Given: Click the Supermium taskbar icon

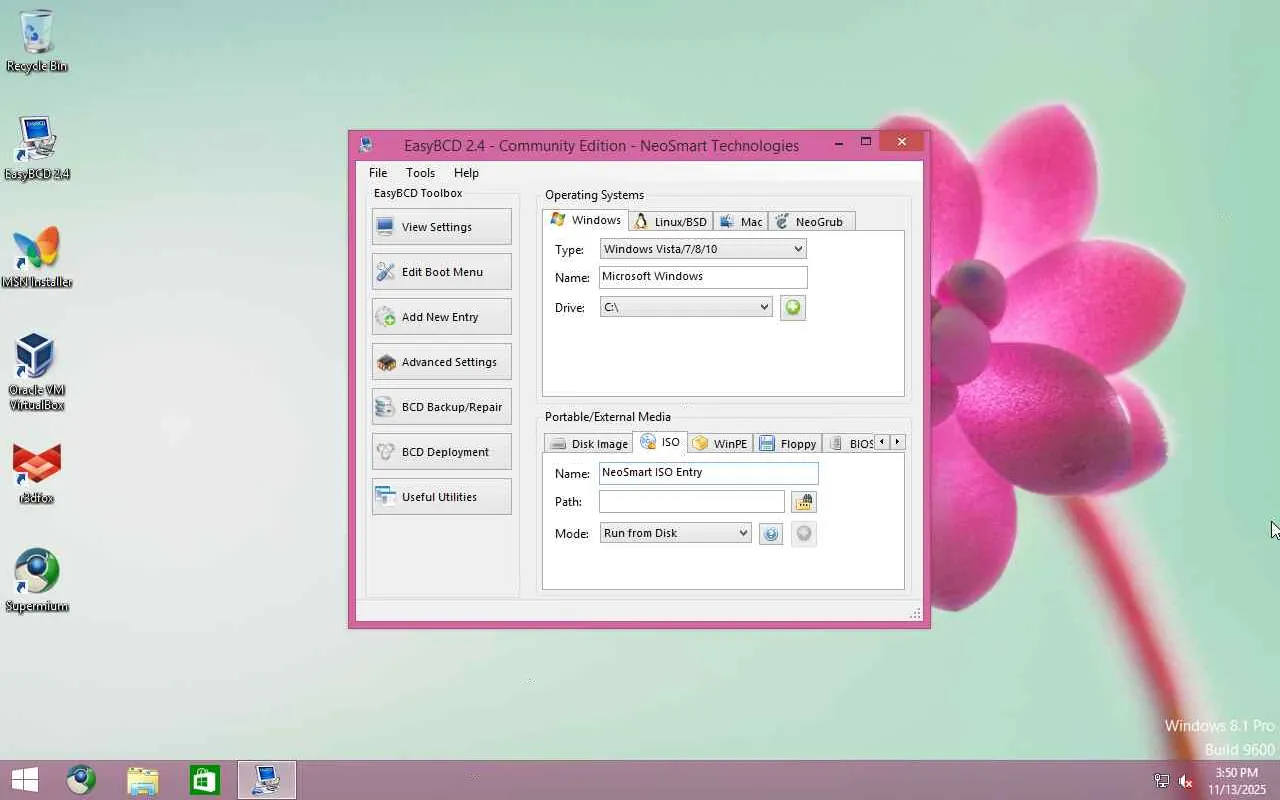Looking at the screenshot, I should tap(81, 780).
